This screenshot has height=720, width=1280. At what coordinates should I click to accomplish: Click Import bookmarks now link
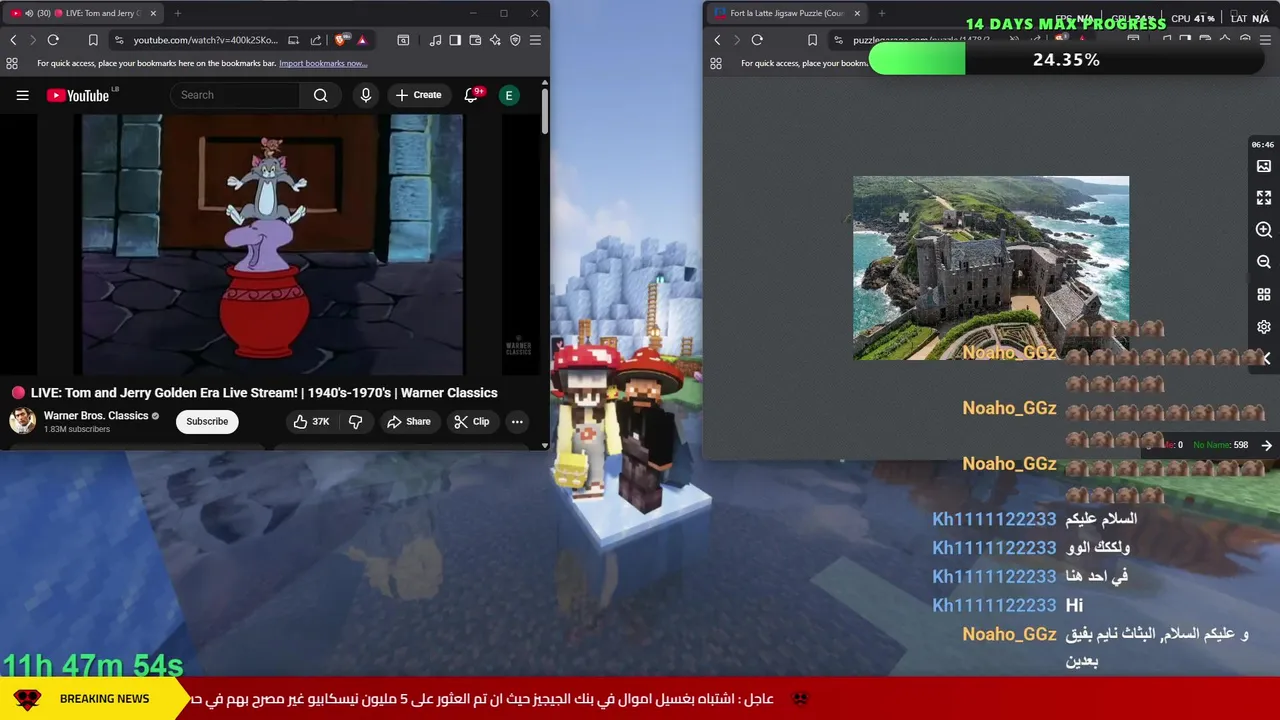point(323,63)
